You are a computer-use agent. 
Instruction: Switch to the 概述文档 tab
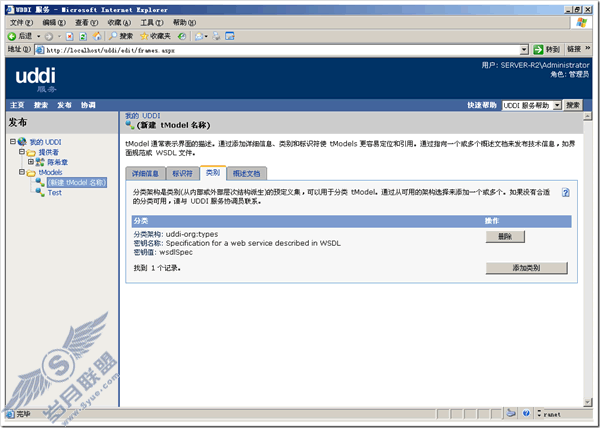[x=246, y=174]
